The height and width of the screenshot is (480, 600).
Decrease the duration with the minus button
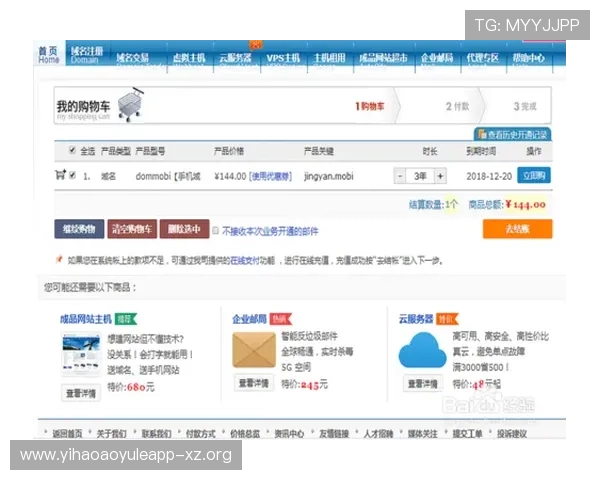point(400,176)
